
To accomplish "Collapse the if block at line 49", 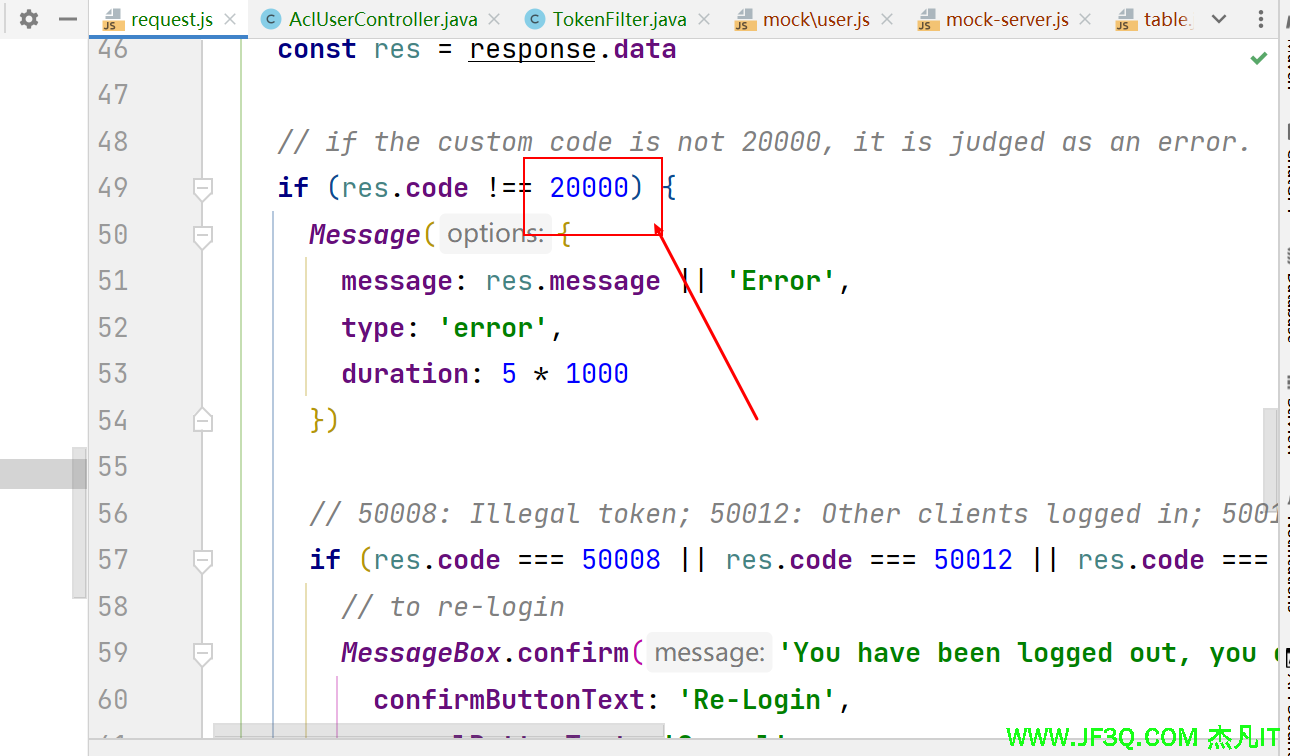I will pyautogui.click(x=203, y=188).
